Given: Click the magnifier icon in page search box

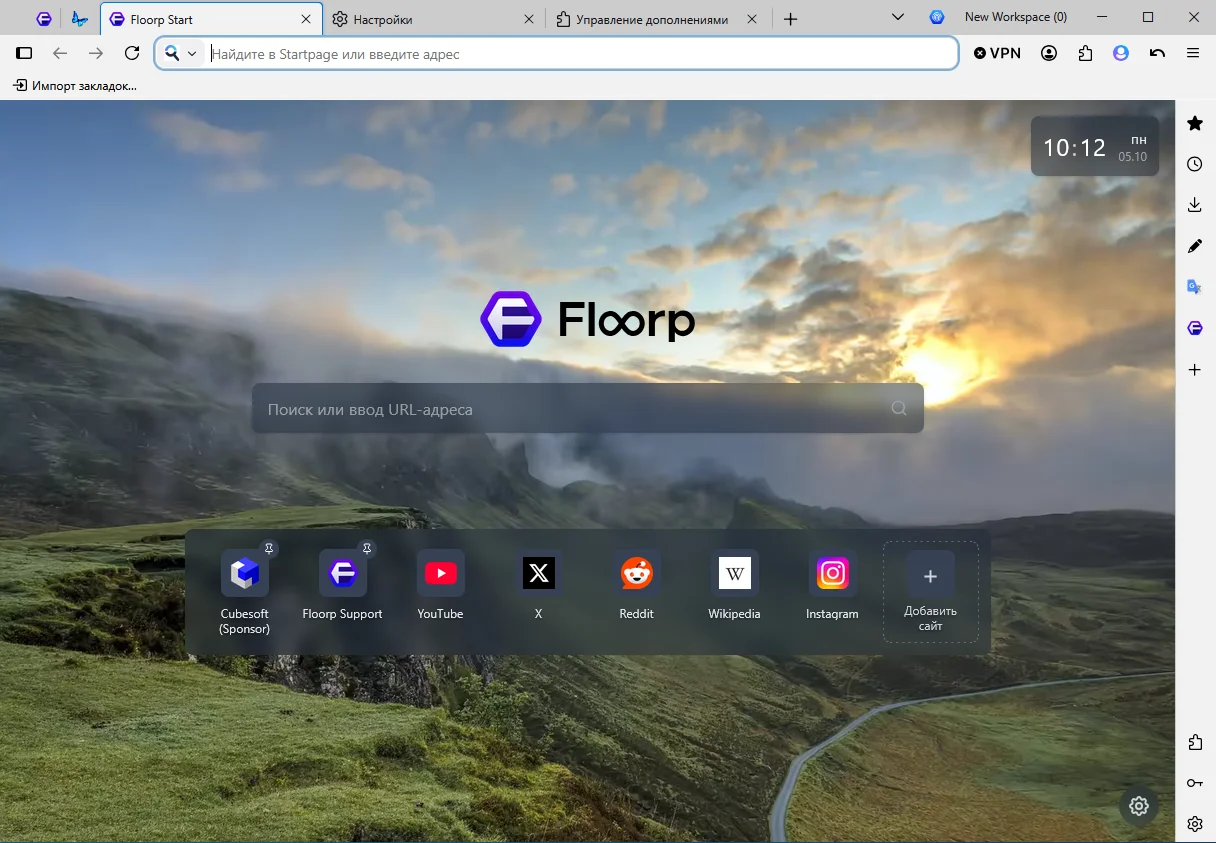Looking at the screenshot, I should click(899, 408).
